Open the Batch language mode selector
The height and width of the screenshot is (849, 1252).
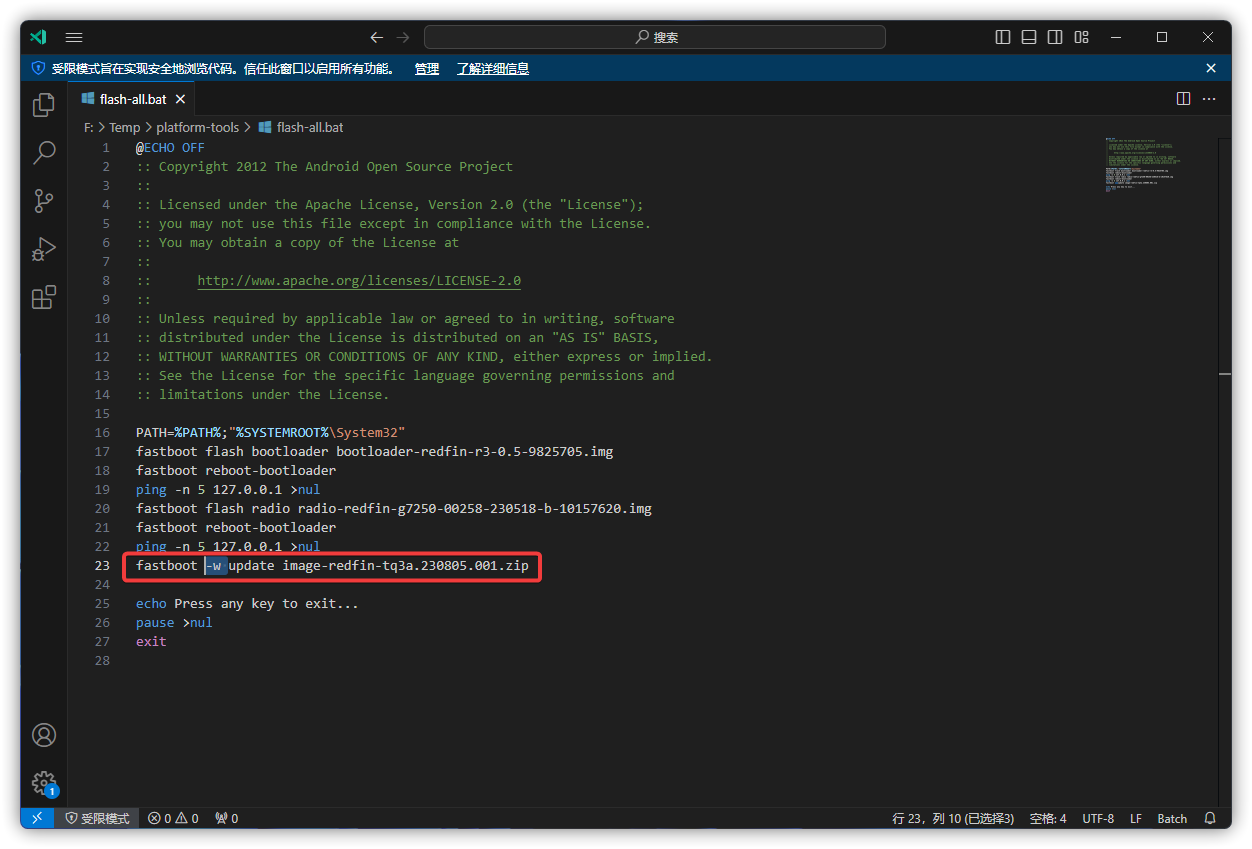tap(1172, 818)
